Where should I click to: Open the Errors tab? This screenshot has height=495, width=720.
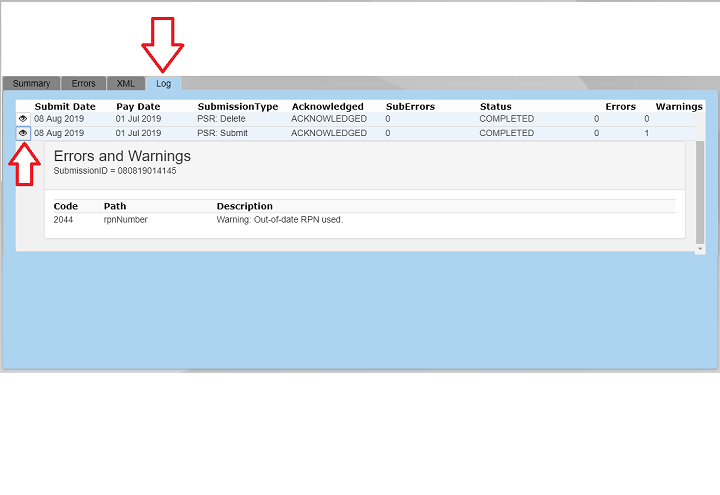tap(84, 84)
